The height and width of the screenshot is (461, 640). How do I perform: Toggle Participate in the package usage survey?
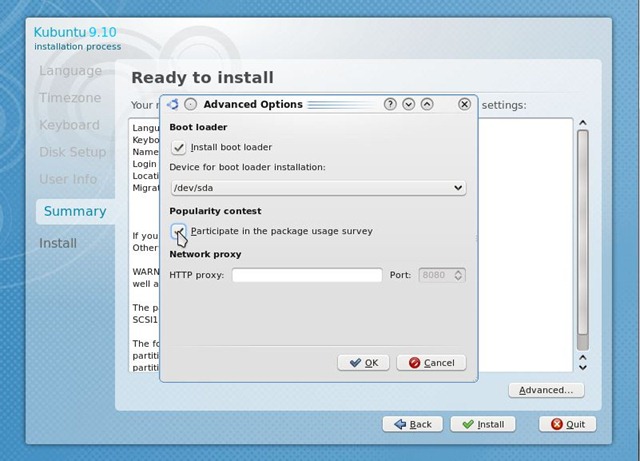(178, 231)
